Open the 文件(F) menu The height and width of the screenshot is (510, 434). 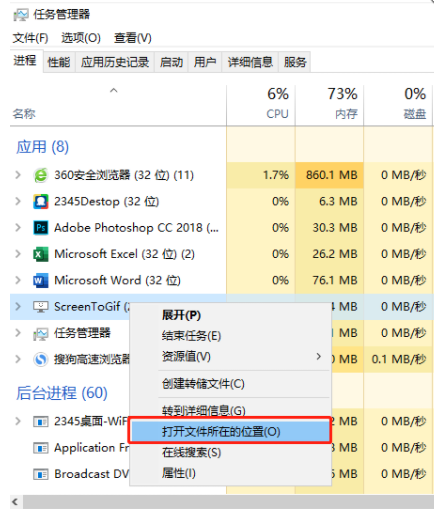30,38
